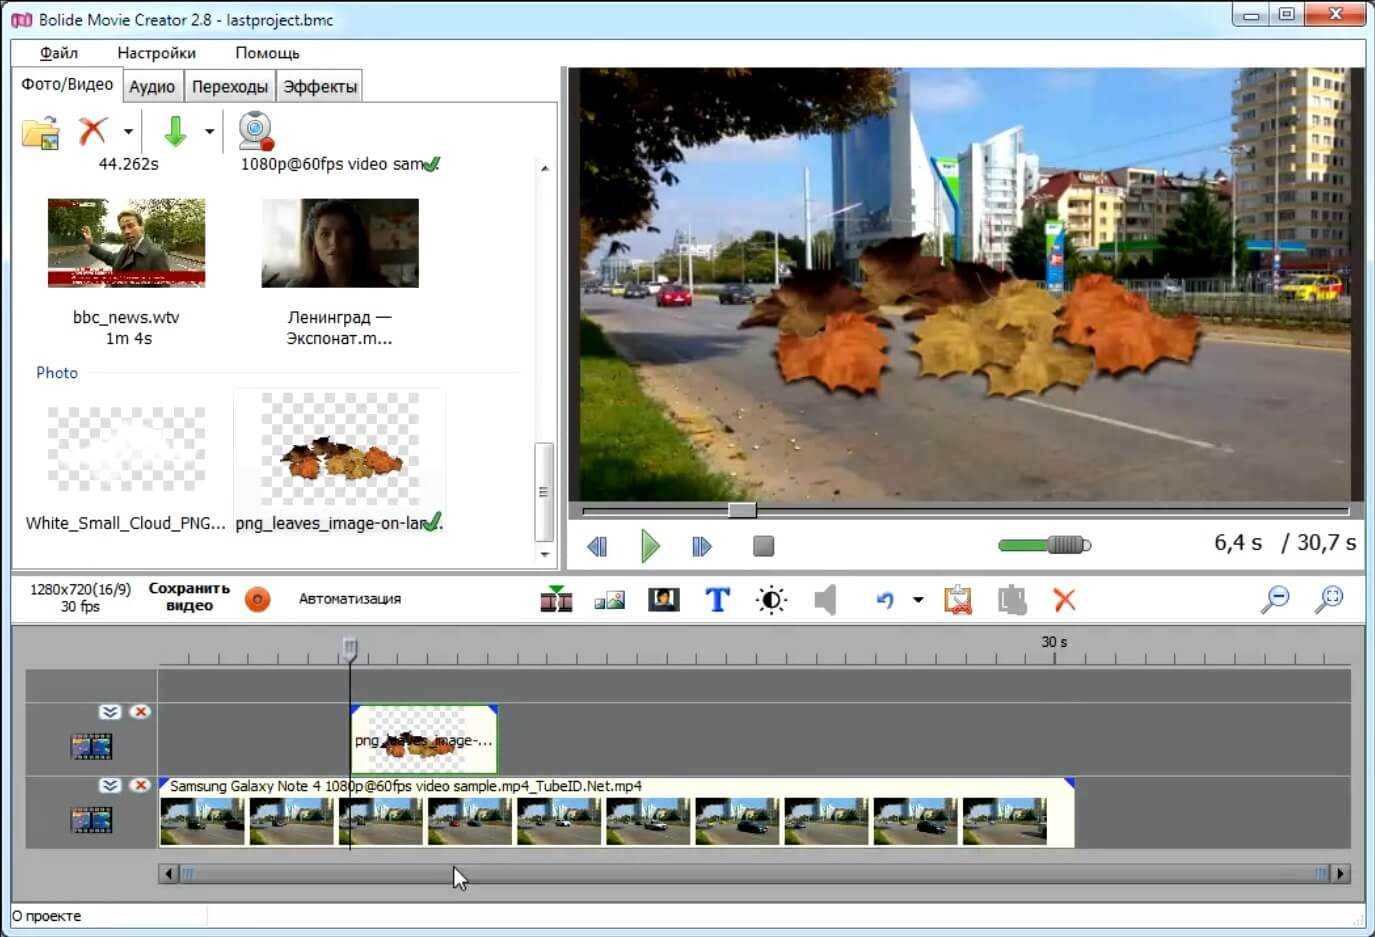Click the gray speaker volume icon
This screenshot has width=1375, height=937.
coord(825,600)
